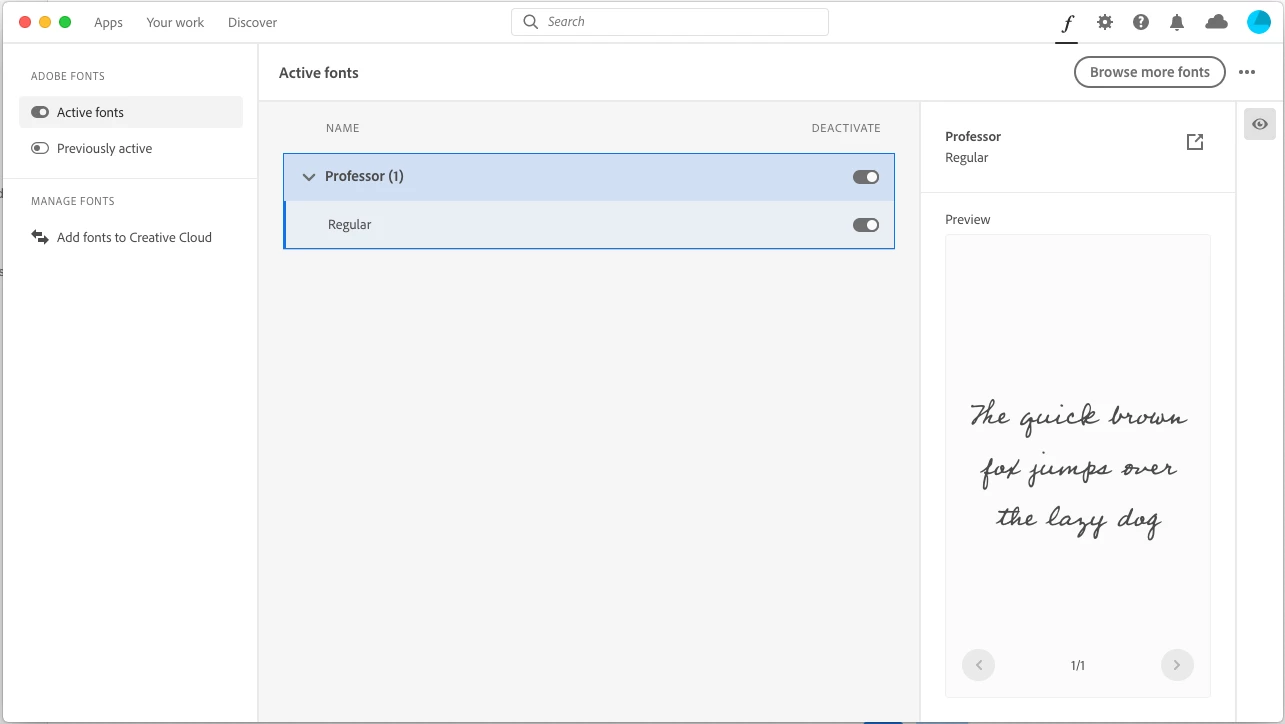Click the Add fonts transfer arrows icon

[x=40, y=237]
